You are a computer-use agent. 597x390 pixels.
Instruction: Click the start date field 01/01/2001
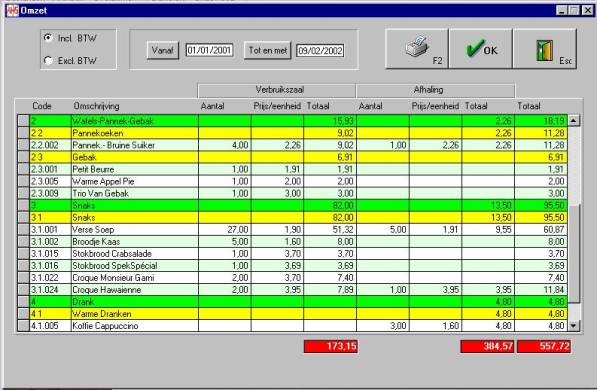(209, 50)
